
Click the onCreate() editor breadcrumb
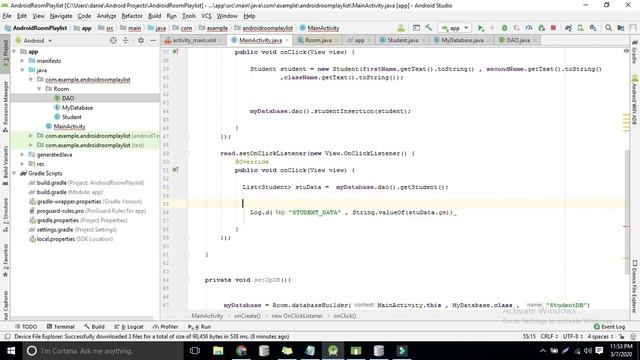(x=247, y=316)
